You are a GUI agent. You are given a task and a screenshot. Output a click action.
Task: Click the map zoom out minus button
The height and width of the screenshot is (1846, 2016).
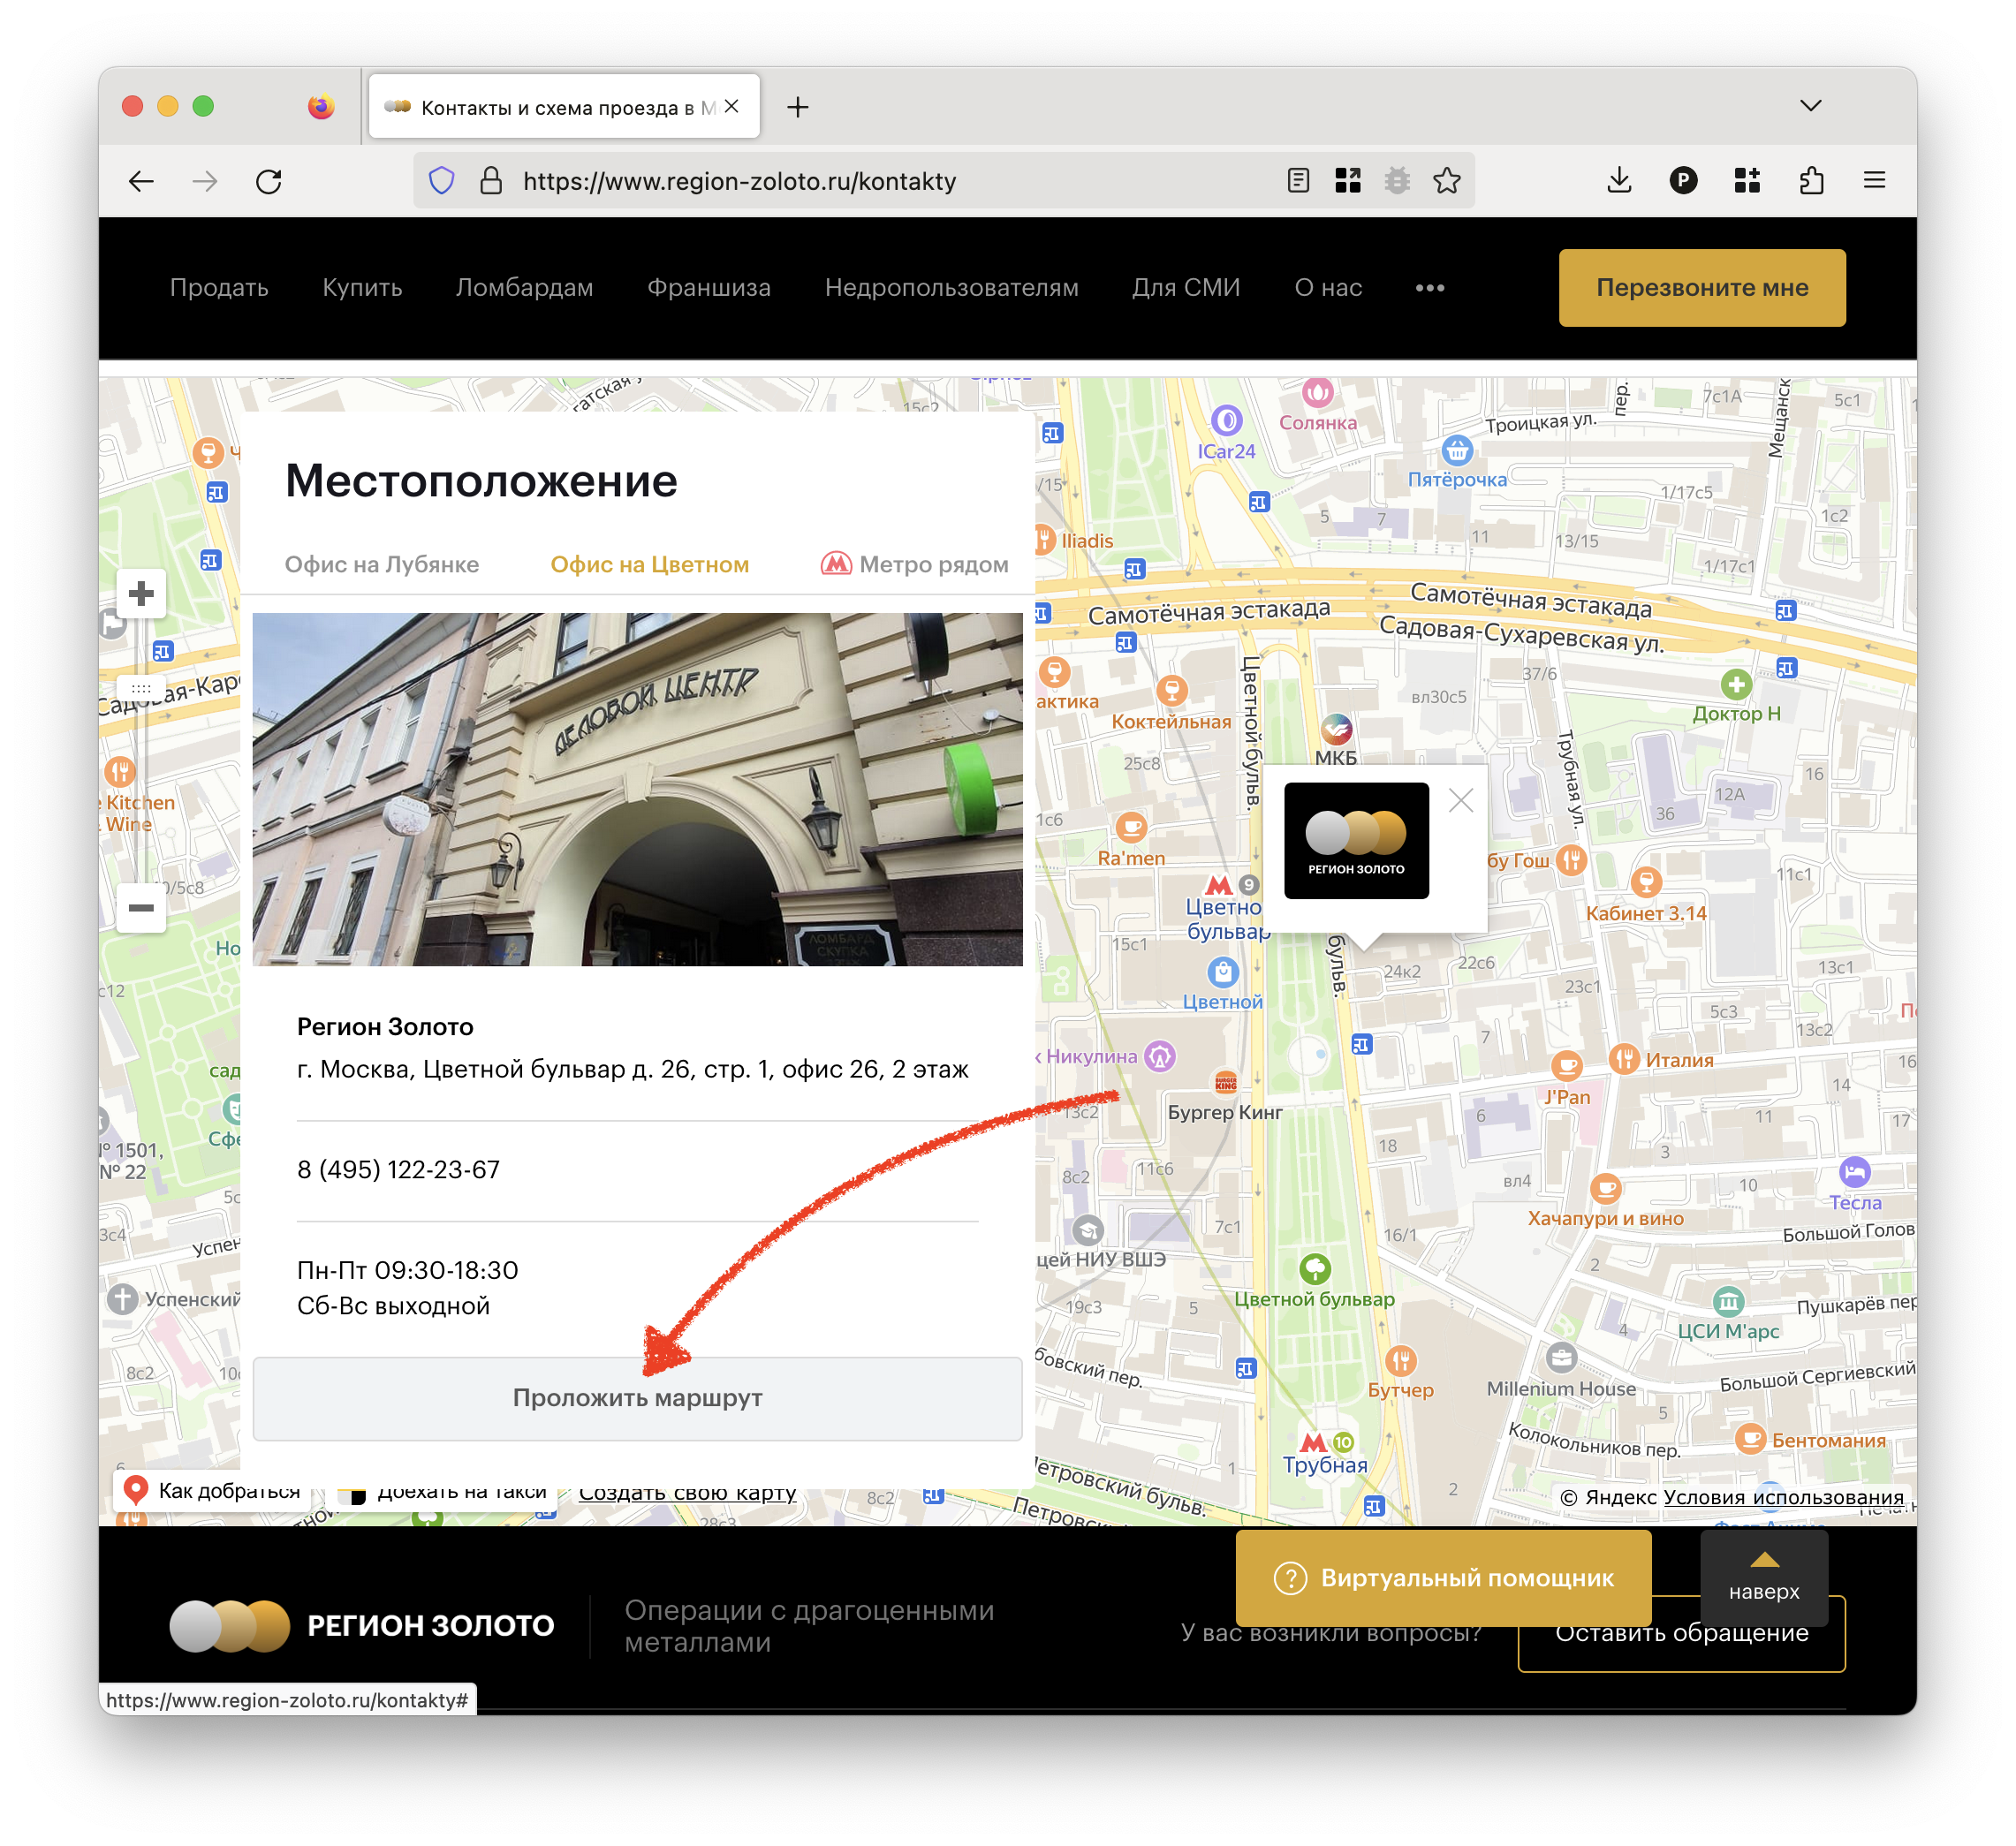click(141, 907)
